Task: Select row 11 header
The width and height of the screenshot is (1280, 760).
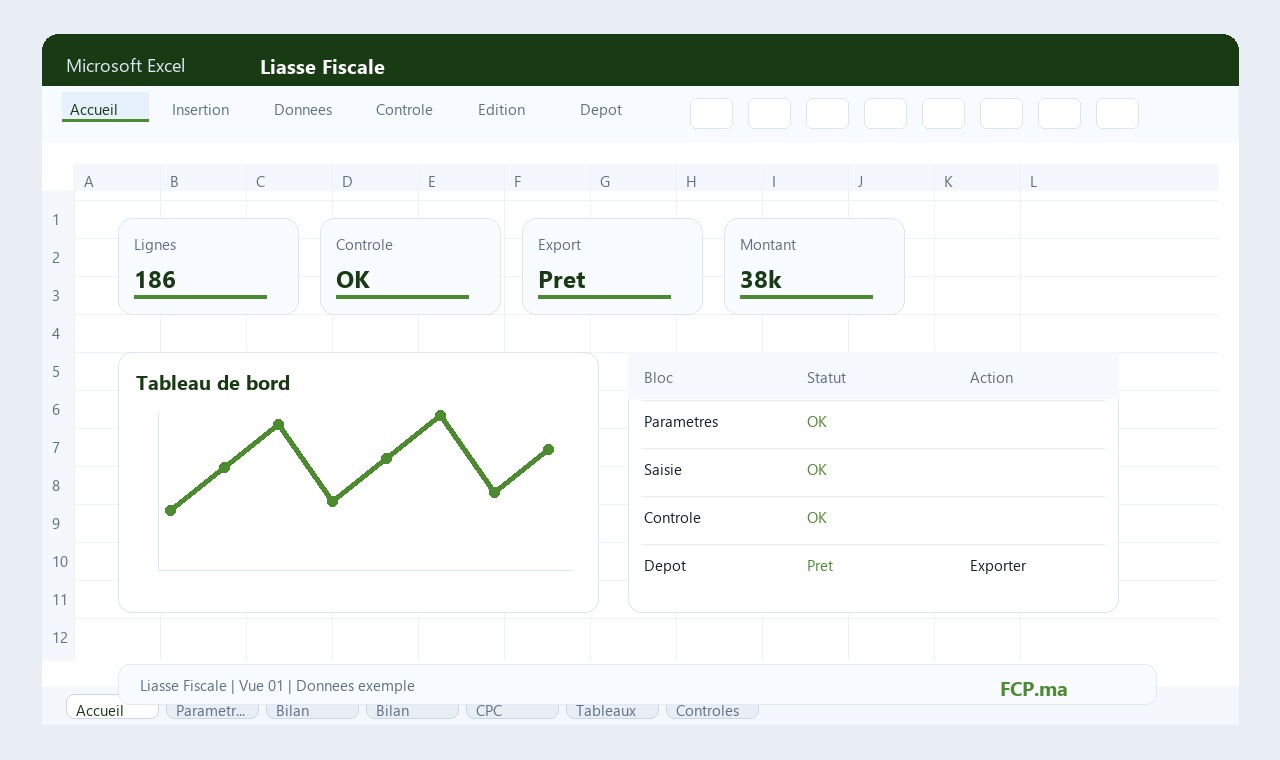Action: 57,600
